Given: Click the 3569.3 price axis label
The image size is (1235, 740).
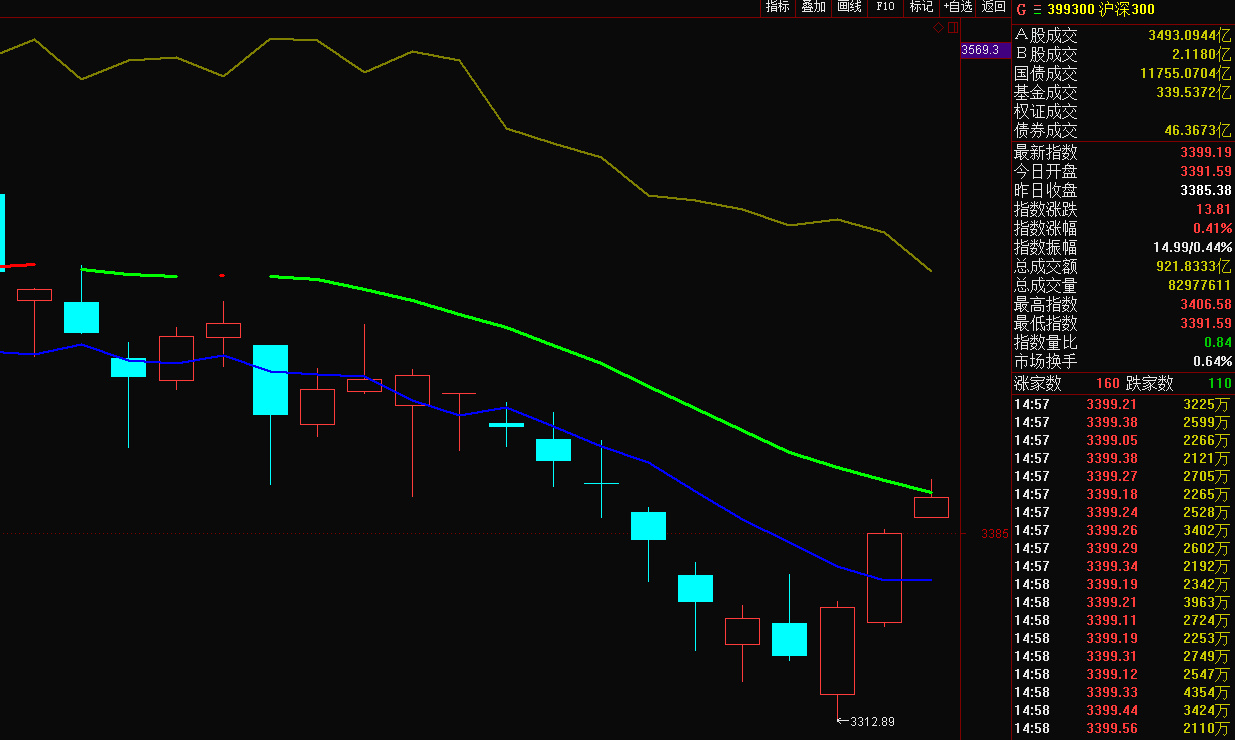Looking at the screenshot, I should coord(980,49).
